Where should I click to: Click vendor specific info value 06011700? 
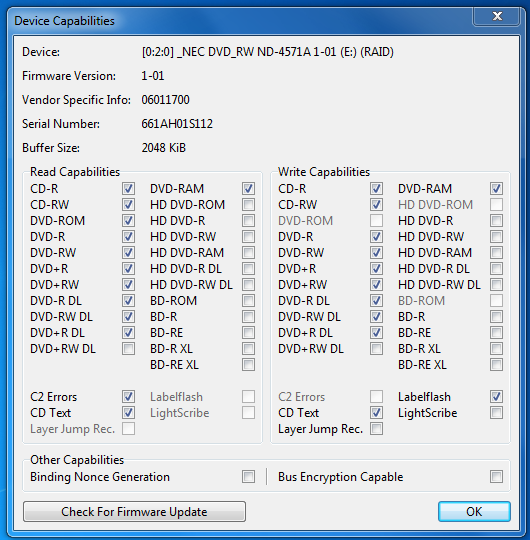coord(165,100)
